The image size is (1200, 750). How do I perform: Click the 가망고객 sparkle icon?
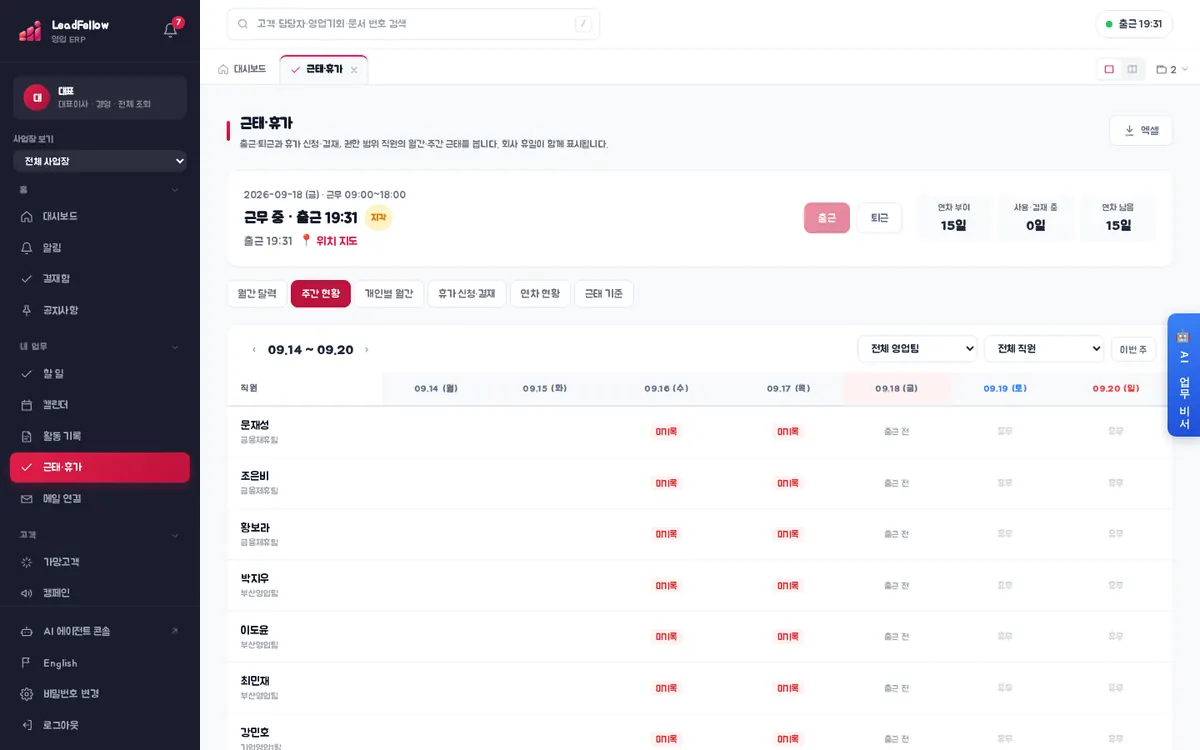point(27,562)
